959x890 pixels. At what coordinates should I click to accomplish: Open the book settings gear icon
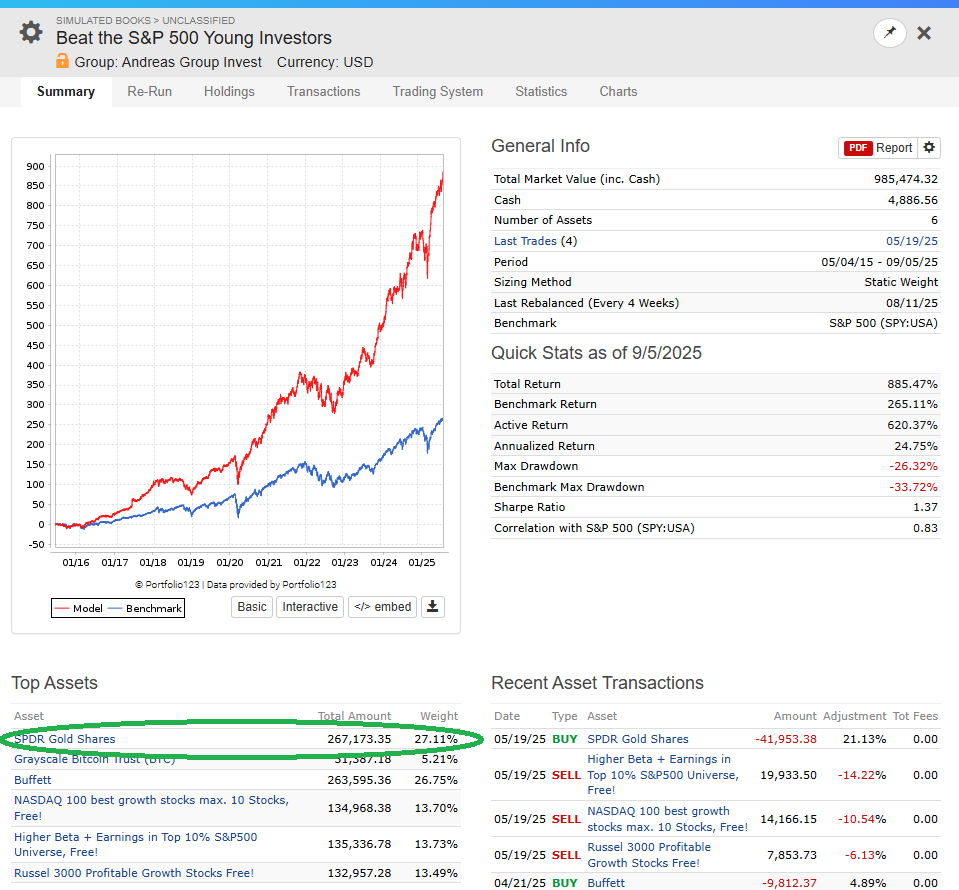coord(31,32)
